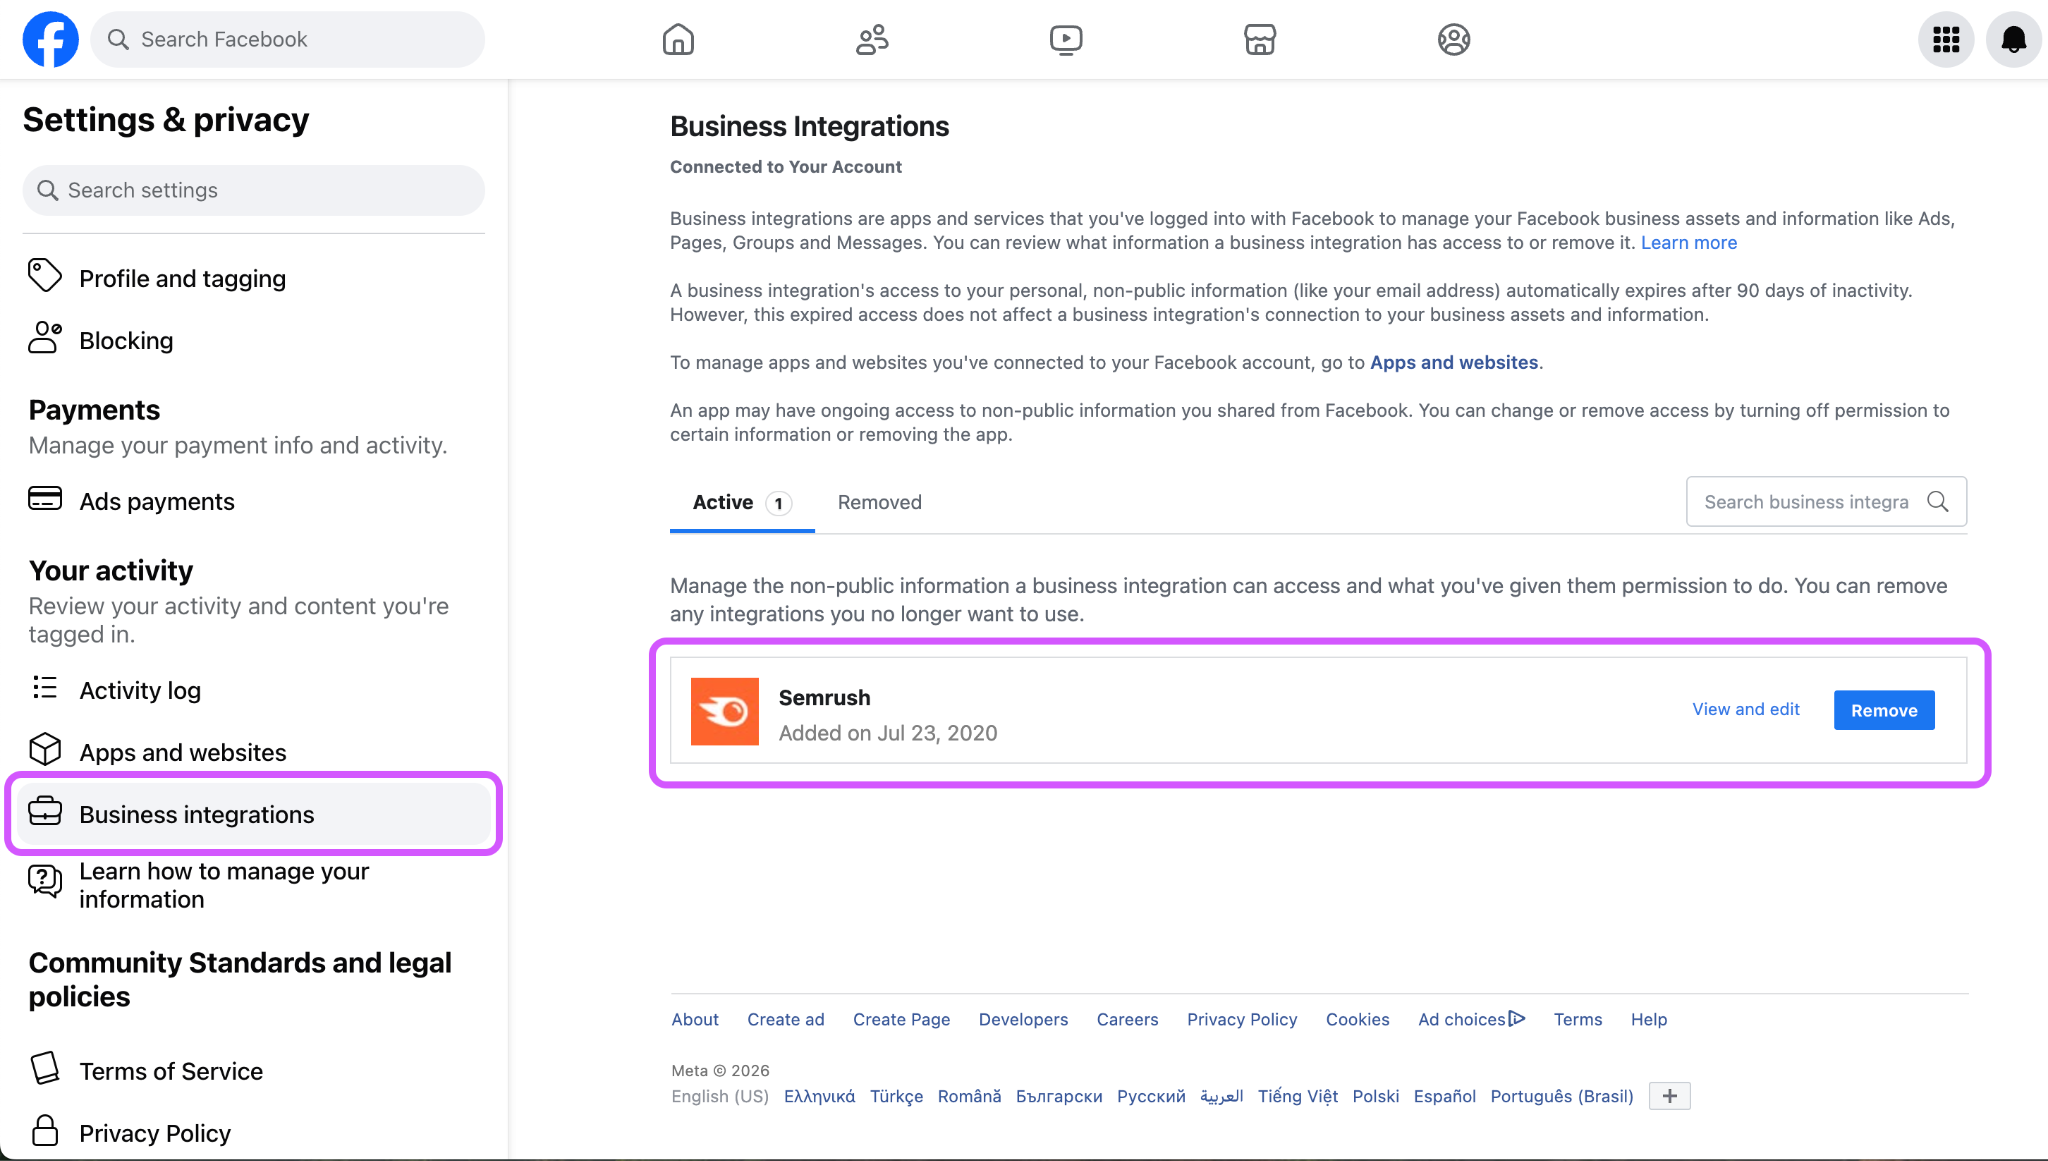Open the Marketplace icon
2048x1161 pixels.
pyautogui.click(x=1259, y=39)
